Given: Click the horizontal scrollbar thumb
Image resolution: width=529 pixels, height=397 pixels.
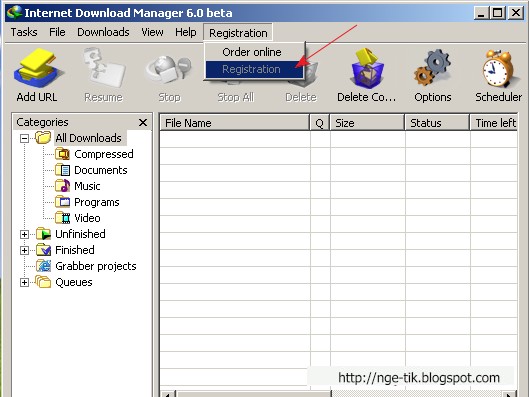Looking at the screenshot, I should coord(254,394).
